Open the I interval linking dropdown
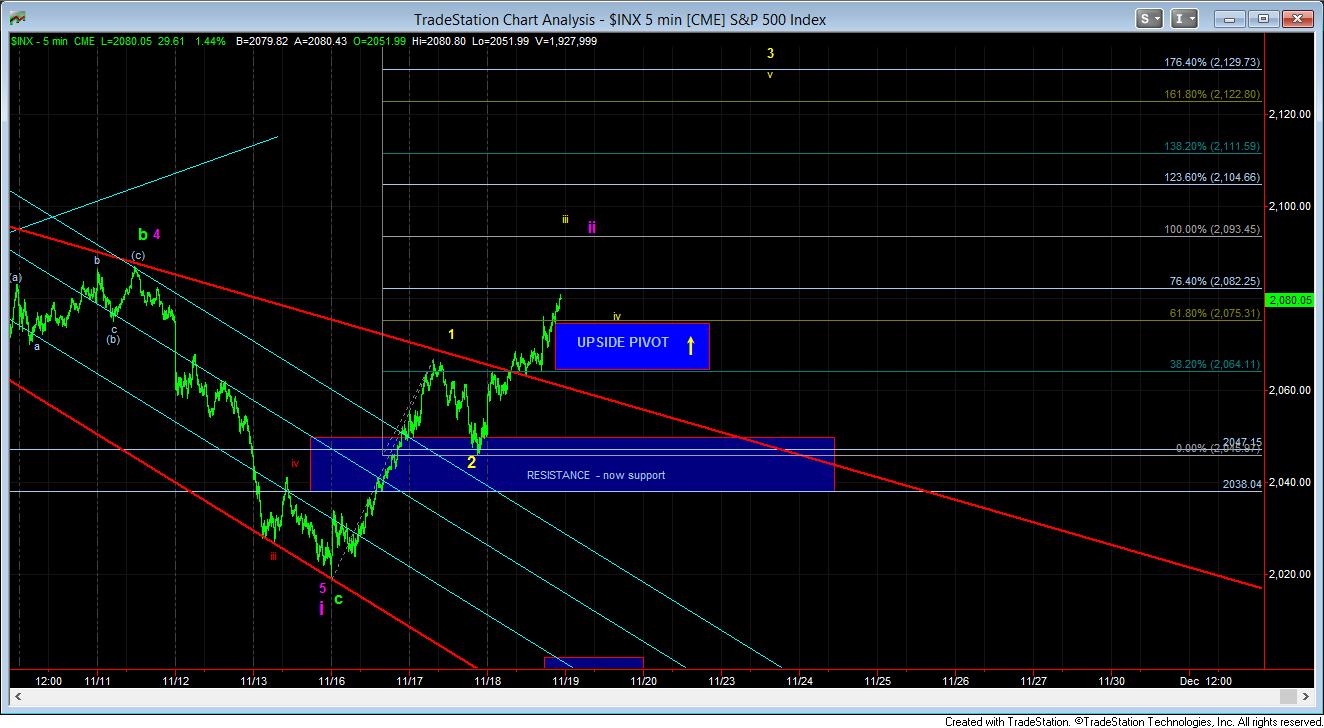 pos(1186,18)
